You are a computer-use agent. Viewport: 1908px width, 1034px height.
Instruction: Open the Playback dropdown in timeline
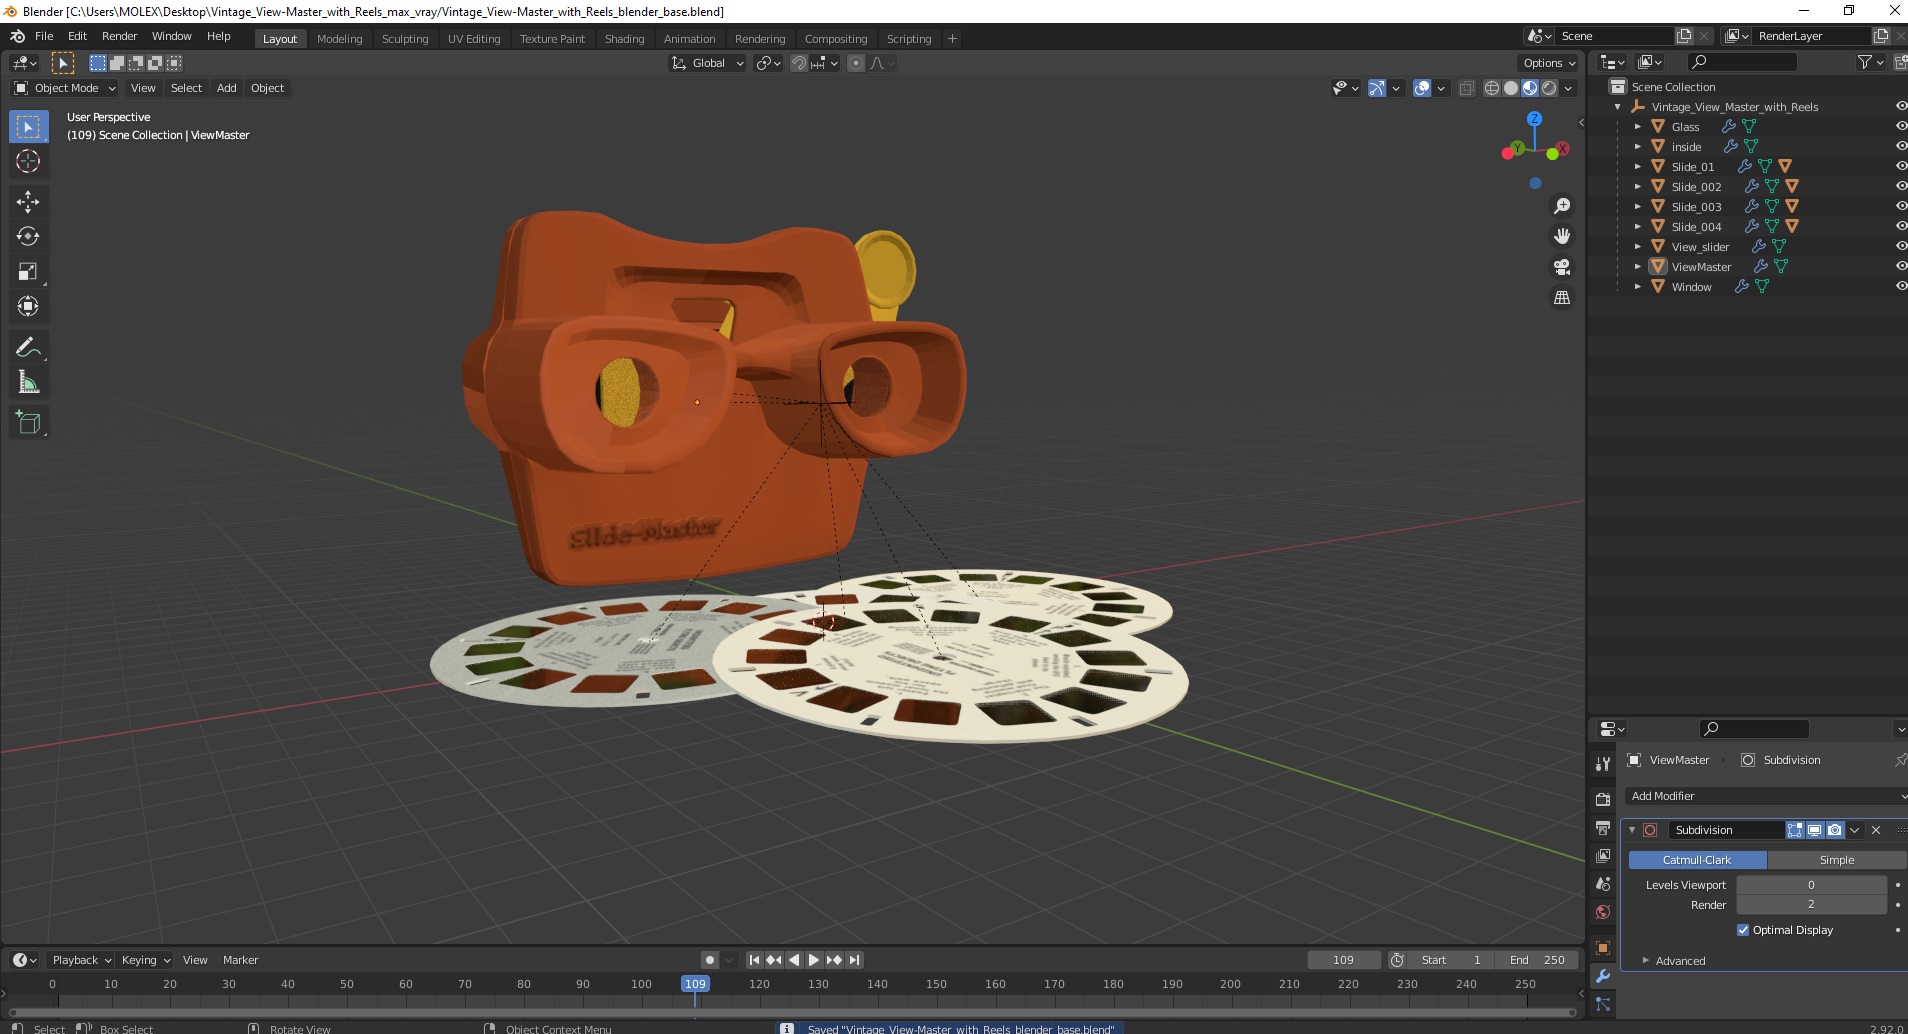81,960
